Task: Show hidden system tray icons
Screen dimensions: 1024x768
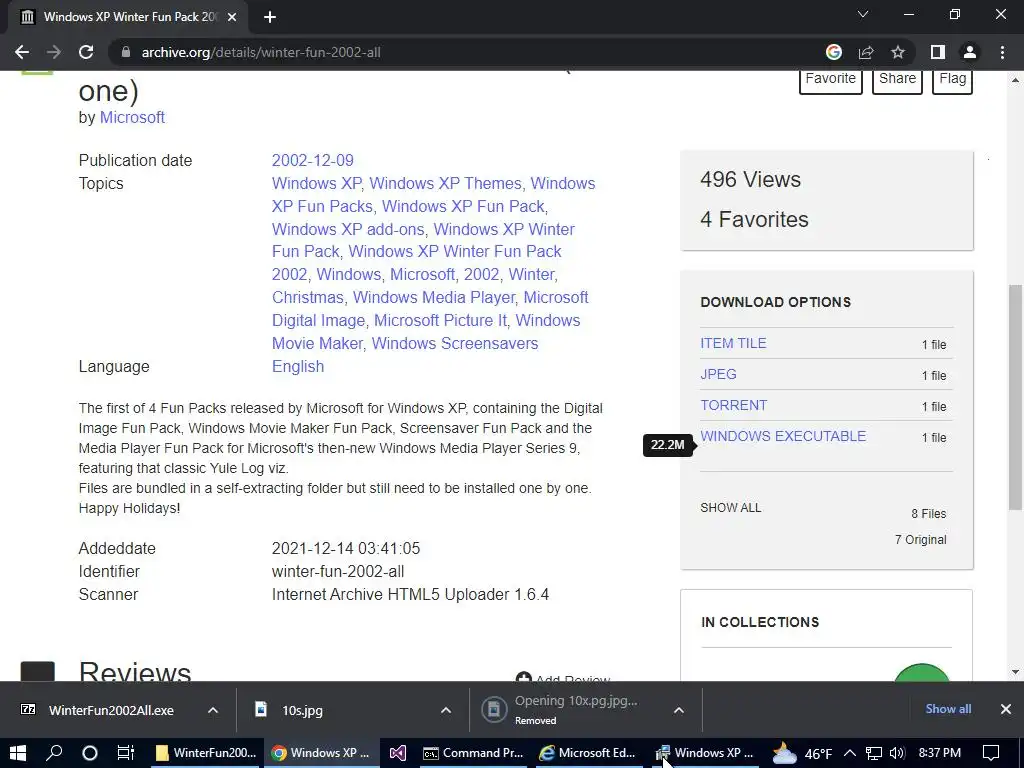Action: (850, 753)
